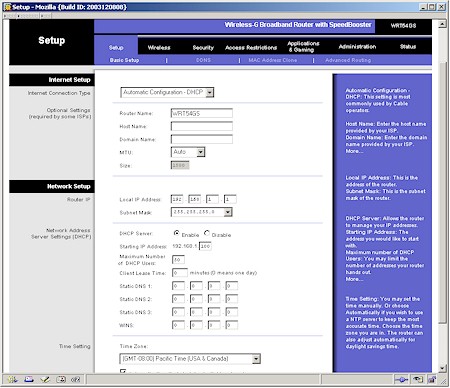Image resolution: width=450 pixels, height=388 pixels.
Task: Open Mail from the status bar component icon
Action: (x=29, y=379)
